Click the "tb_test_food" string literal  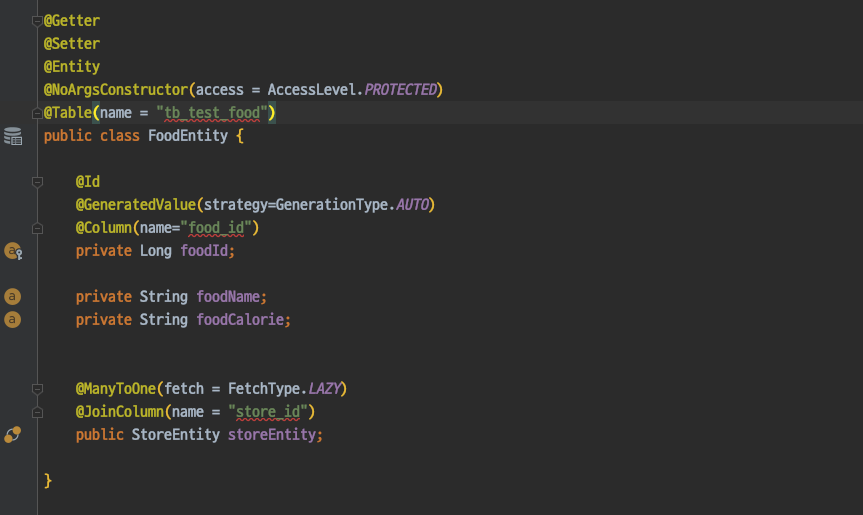[212, 113]
